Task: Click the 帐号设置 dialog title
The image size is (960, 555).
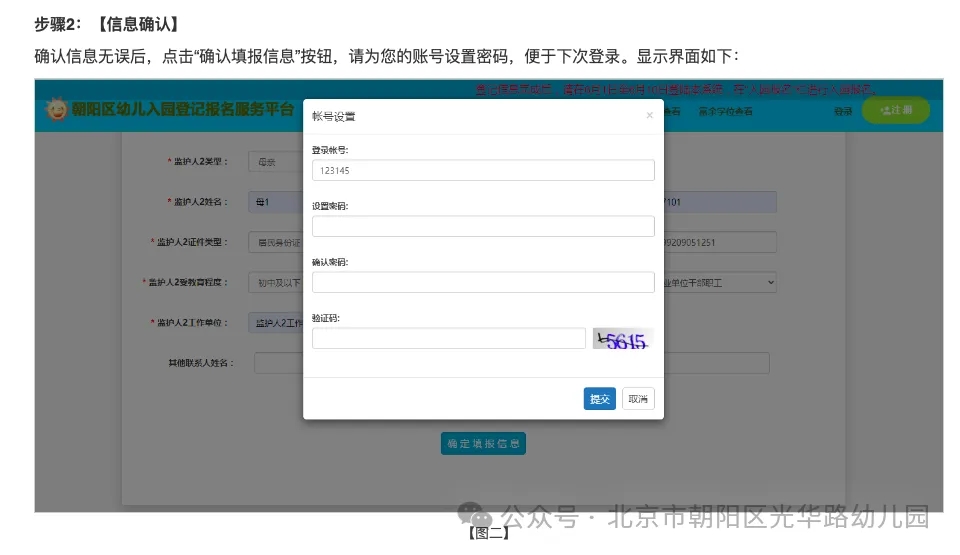Action: pyautogui.click(x=334, y=116)
